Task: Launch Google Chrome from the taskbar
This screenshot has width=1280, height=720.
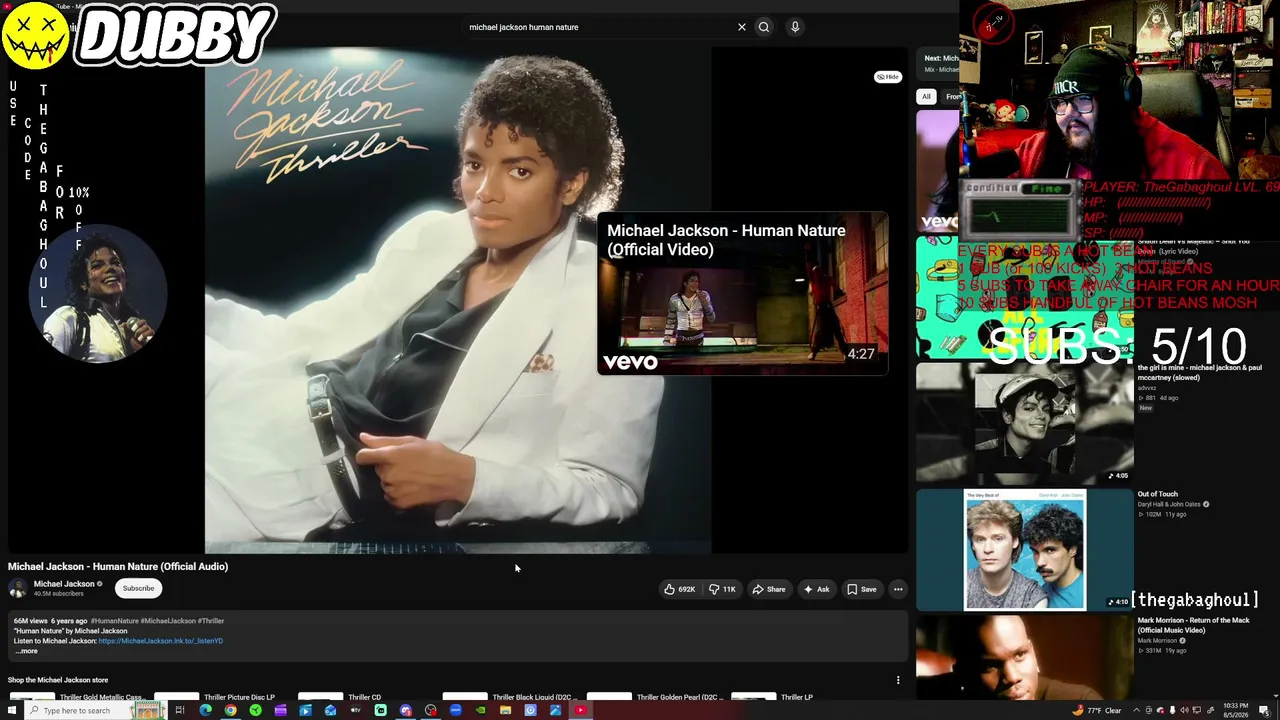Action: point(230,710)
